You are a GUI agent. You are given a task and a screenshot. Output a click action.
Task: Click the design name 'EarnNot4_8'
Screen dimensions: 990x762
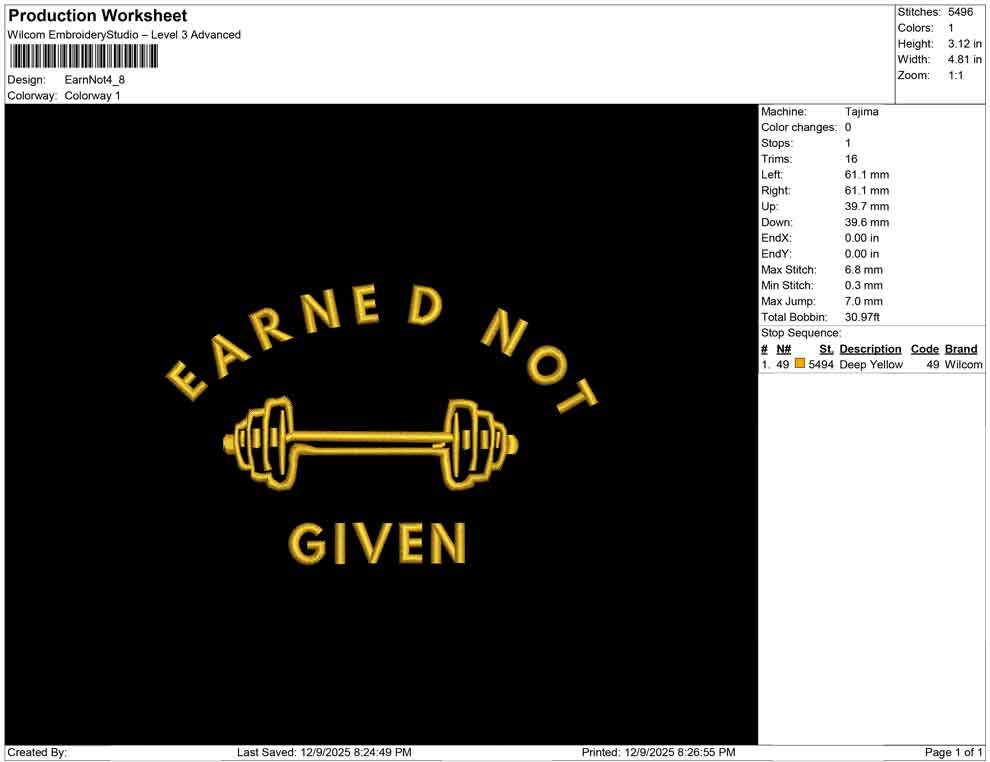tap(93, 79)
